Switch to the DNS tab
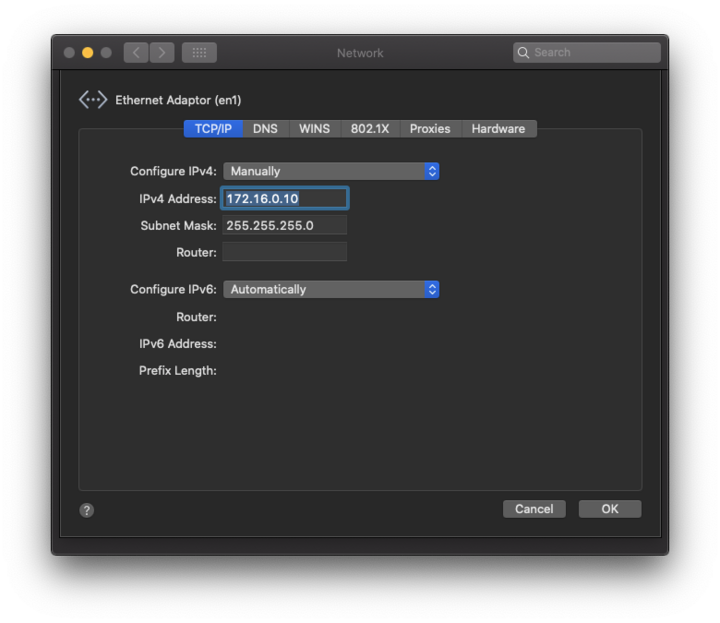 (265, 128)
